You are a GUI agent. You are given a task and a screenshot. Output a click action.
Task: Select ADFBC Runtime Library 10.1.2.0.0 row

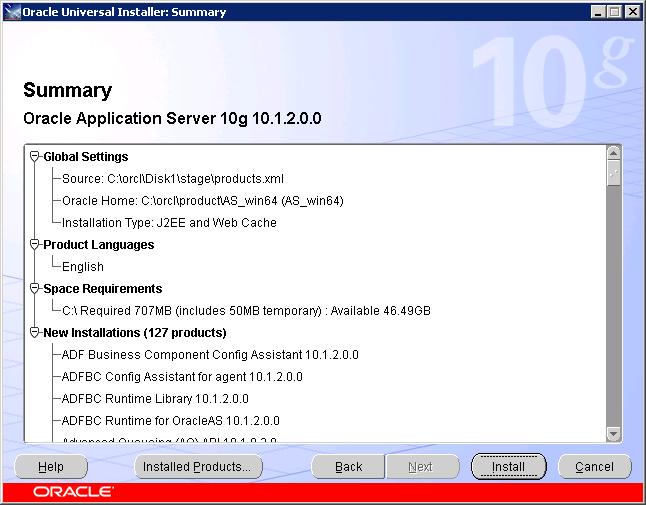click(155, 399)
